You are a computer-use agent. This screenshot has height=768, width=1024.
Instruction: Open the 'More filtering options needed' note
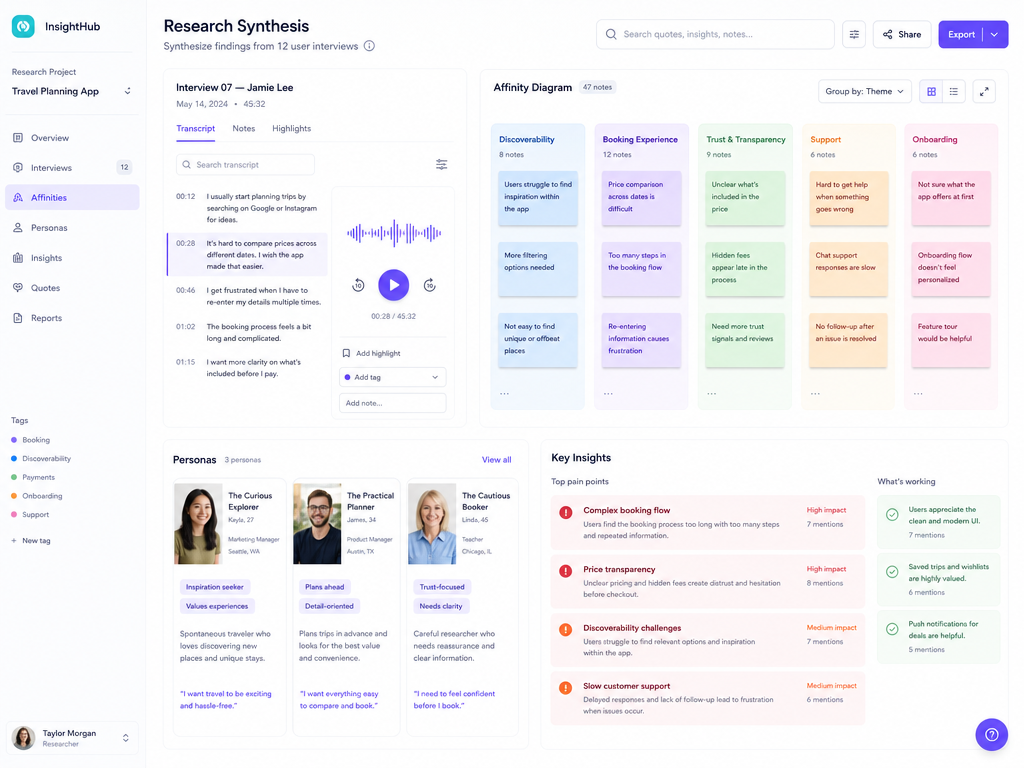tap(537, 268)
